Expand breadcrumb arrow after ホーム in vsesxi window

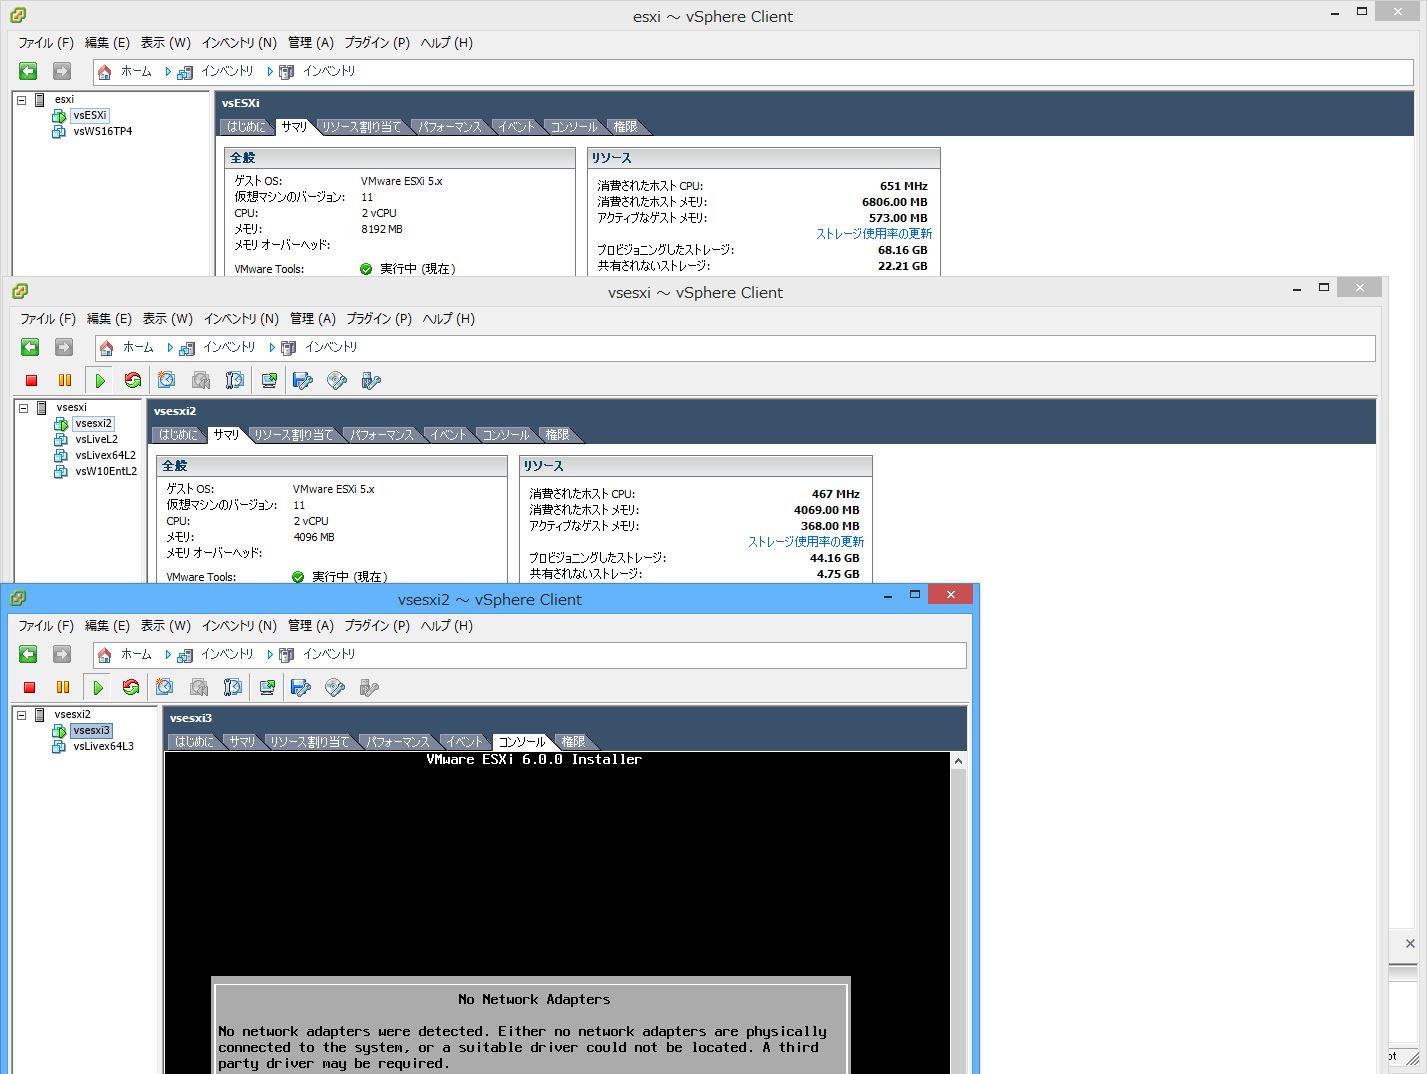pyautogui.click(x=169, y=348)
